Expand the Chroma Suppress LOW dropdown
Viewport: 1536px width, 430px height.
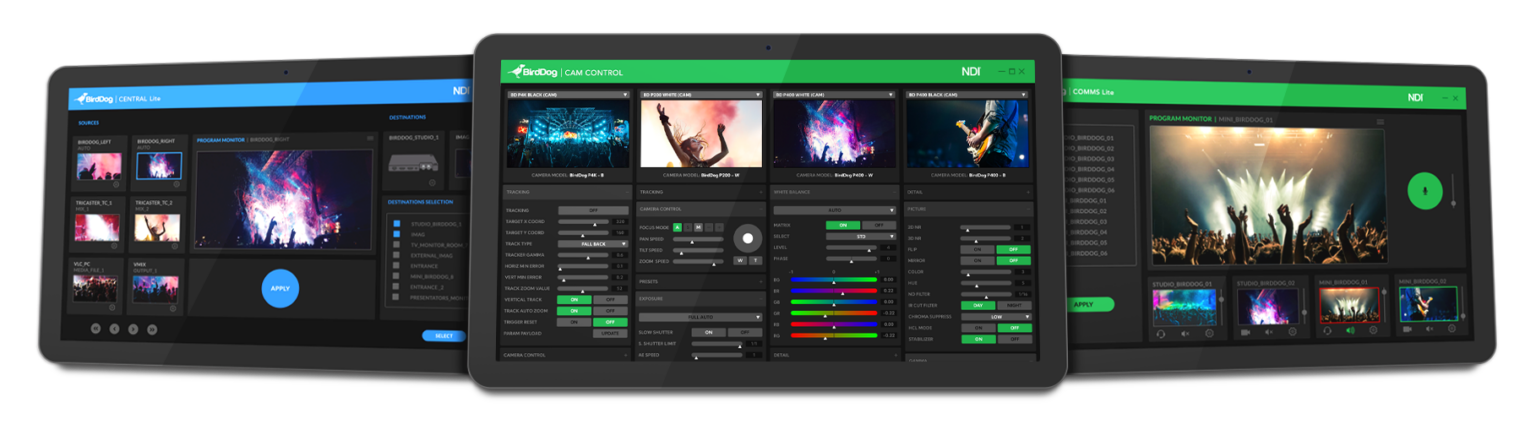coord(996,316)
